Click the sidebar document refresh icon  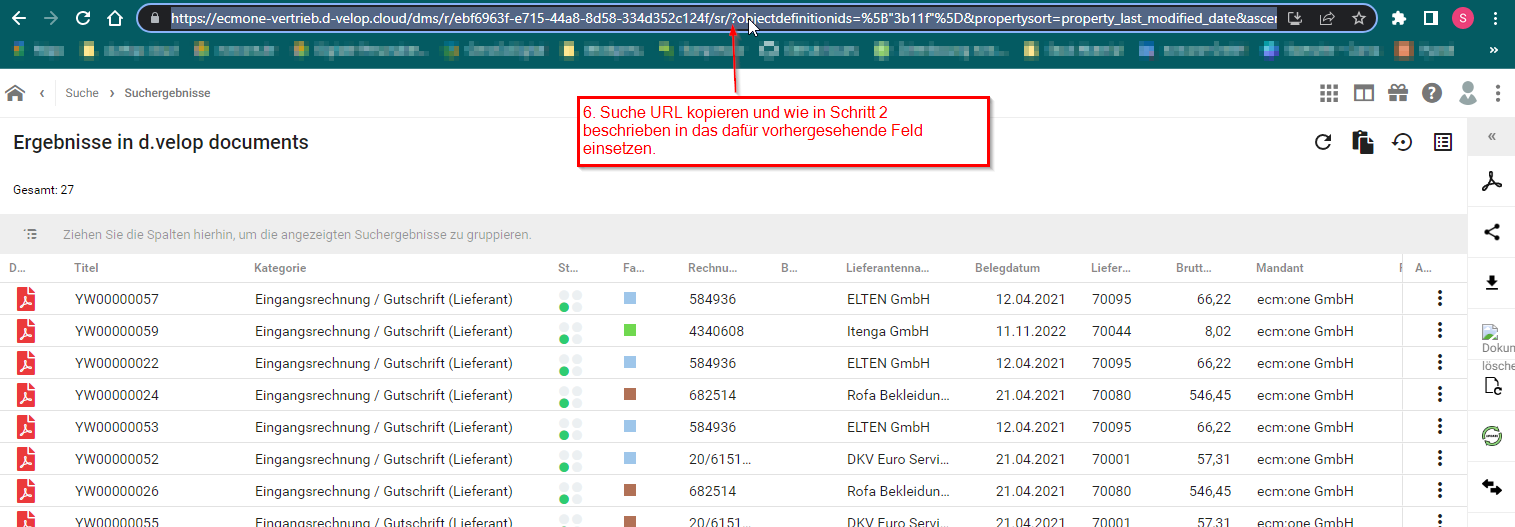click(x=1492, y=387)
